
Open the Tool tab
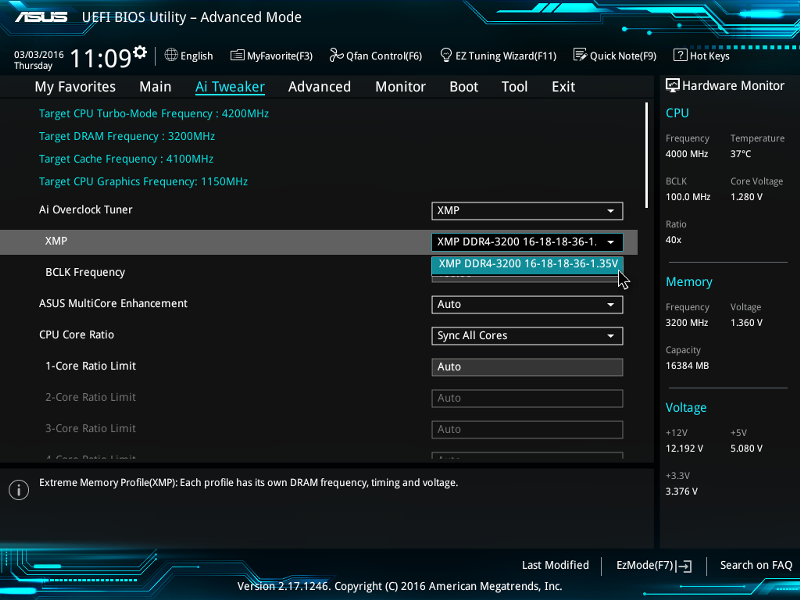click(x=514, y=87)
